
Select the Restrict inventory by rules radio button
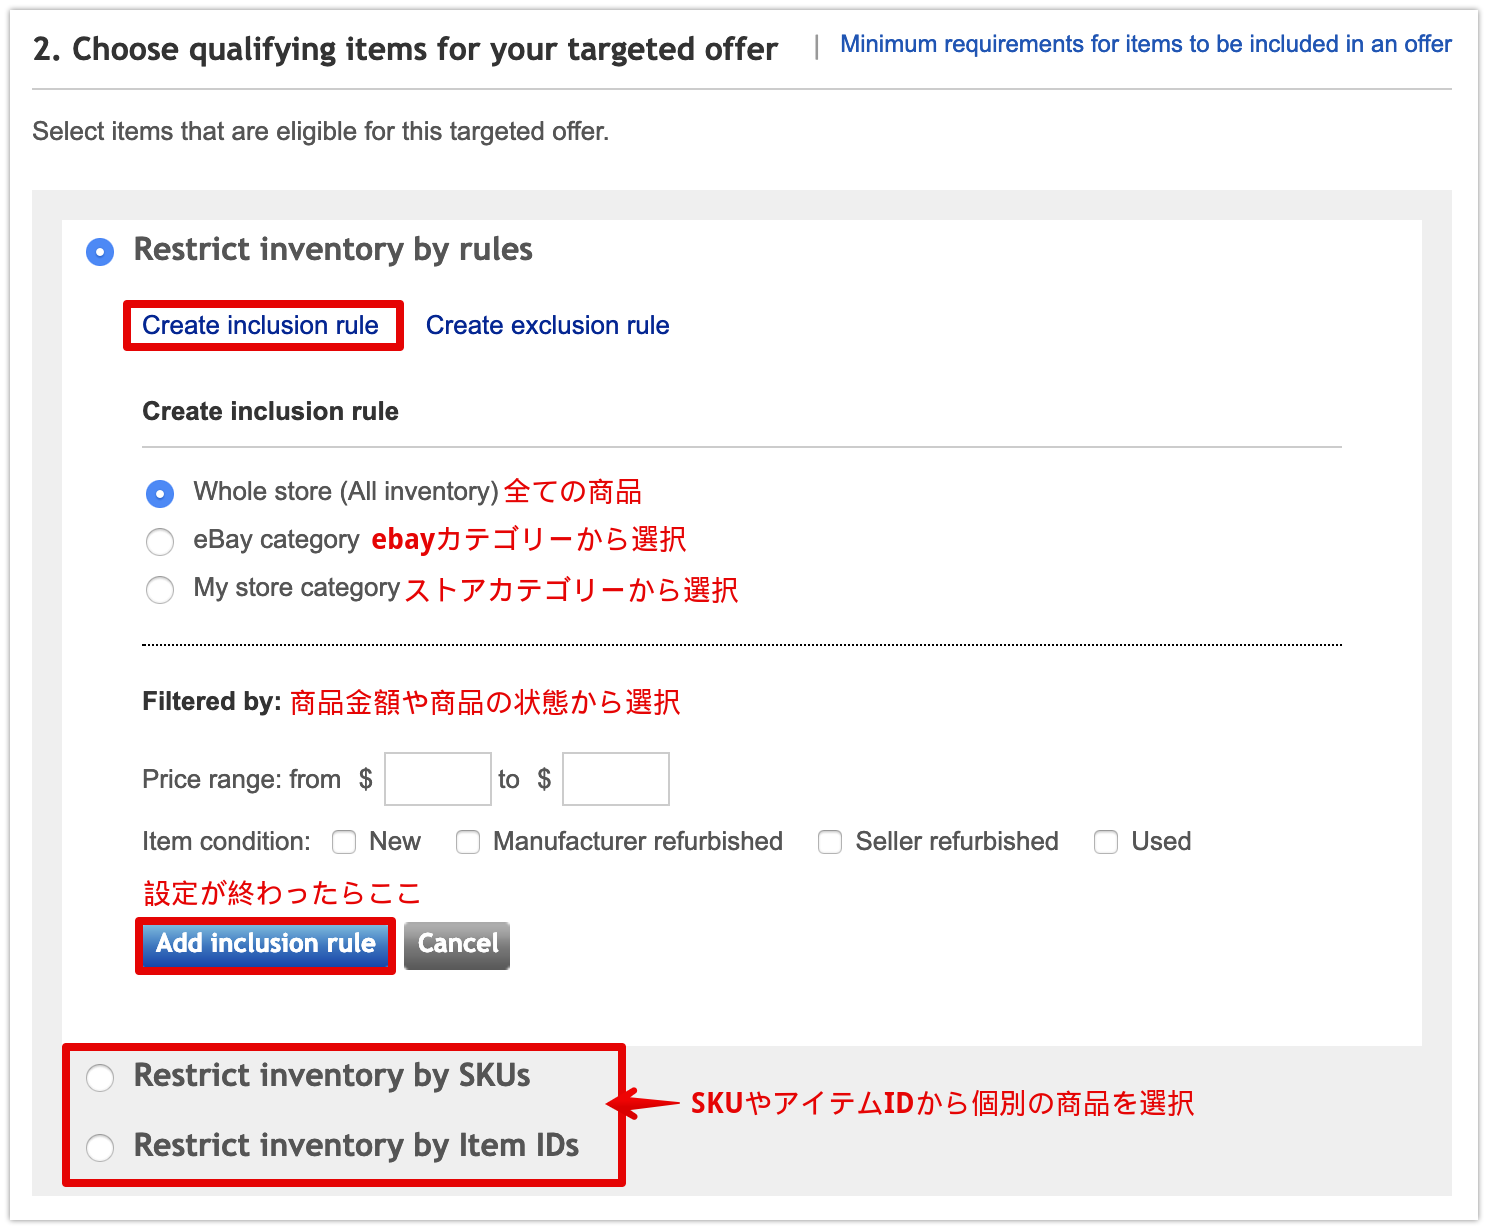pos(100,251)
